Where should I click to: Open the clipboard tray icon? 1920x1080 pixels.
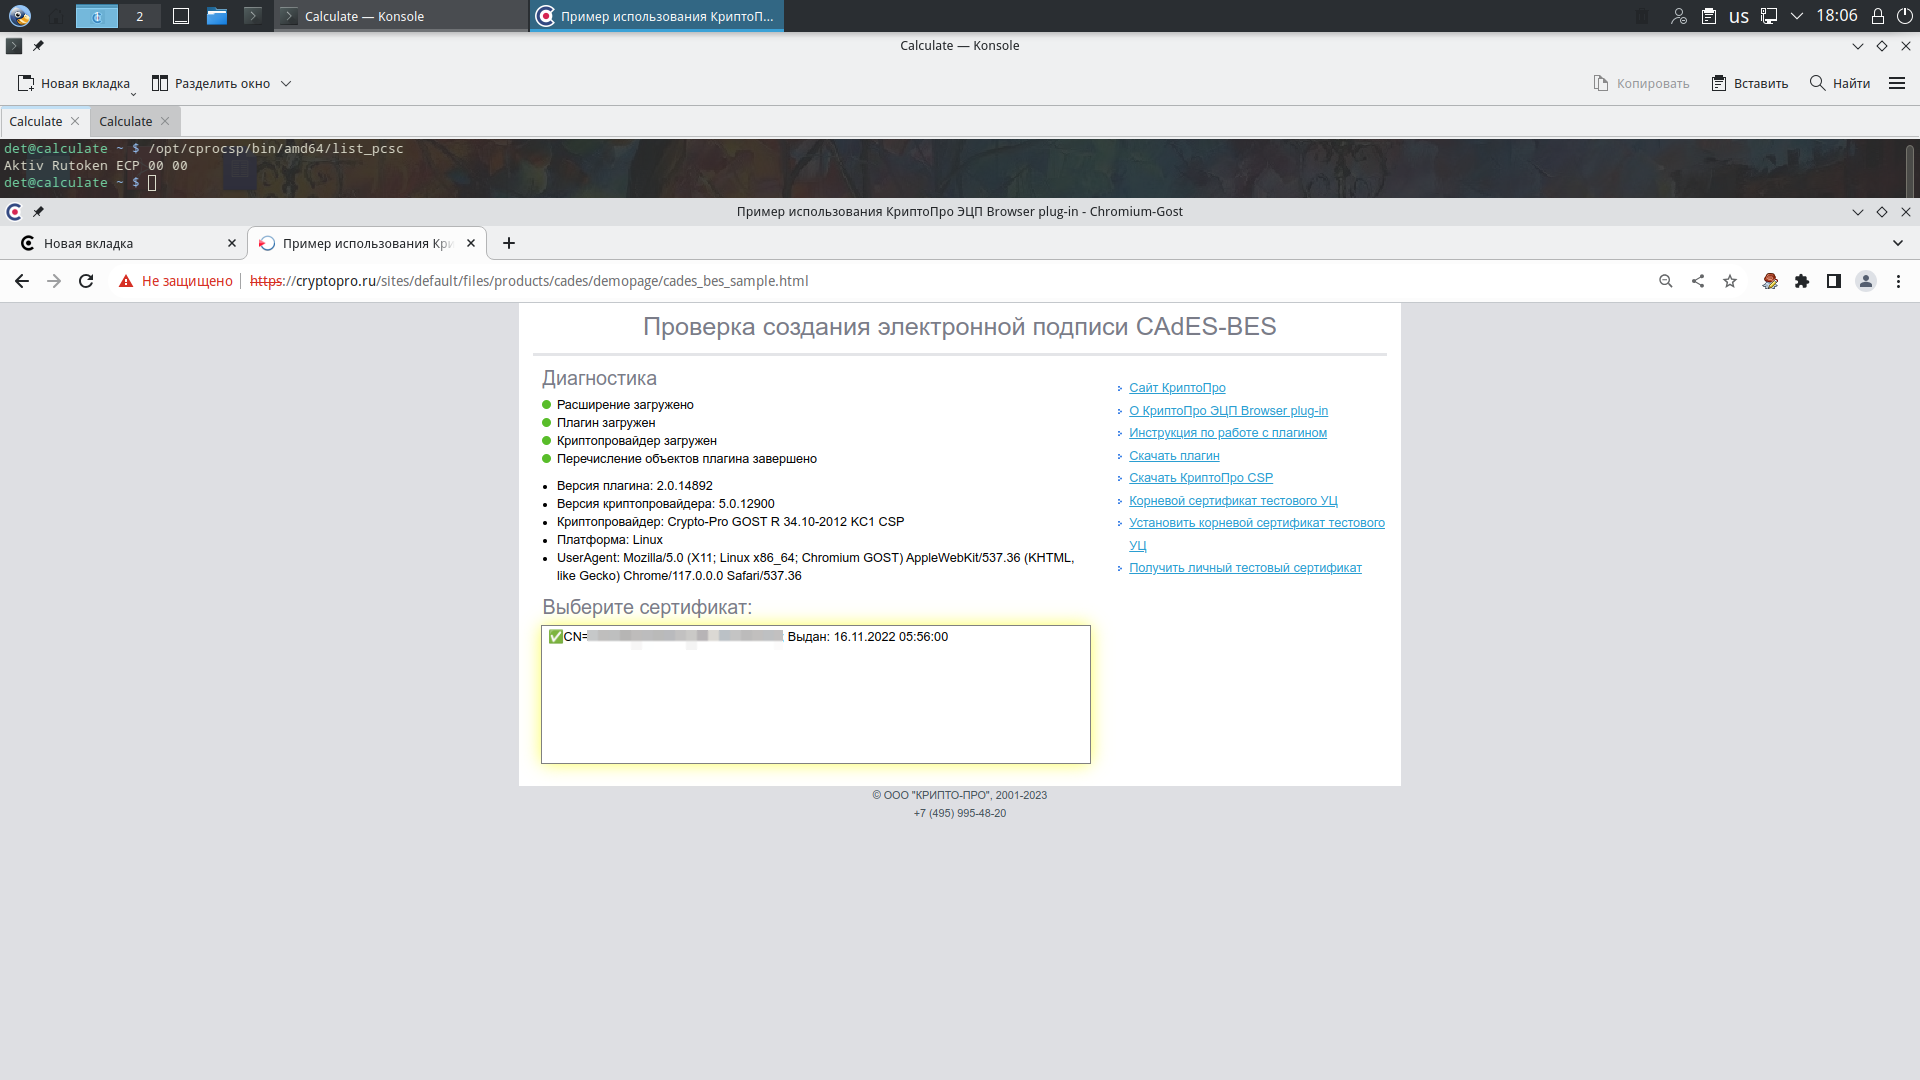click(x=1709, y=16)
